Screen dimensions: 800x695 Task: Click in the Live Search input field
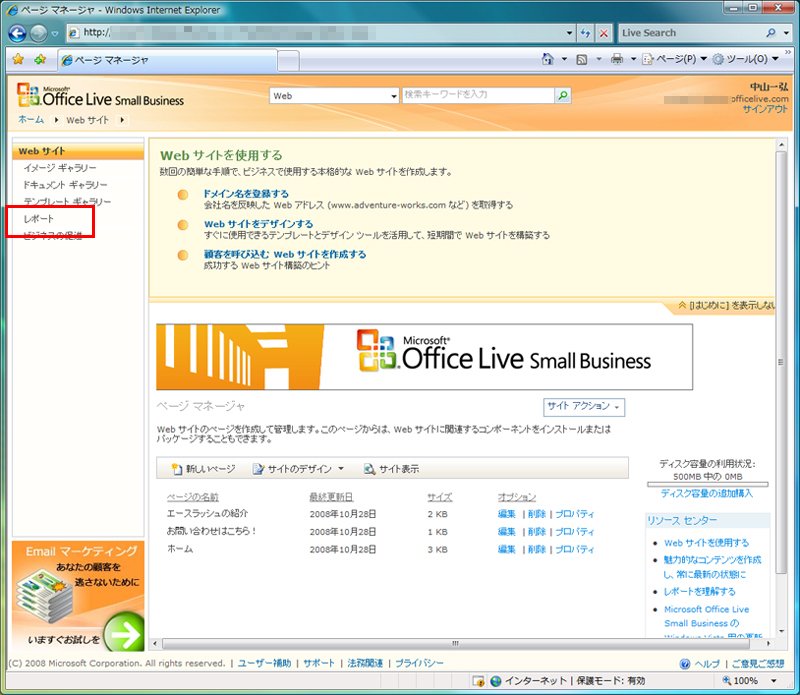pyautogui.click(x=691, y=33)
